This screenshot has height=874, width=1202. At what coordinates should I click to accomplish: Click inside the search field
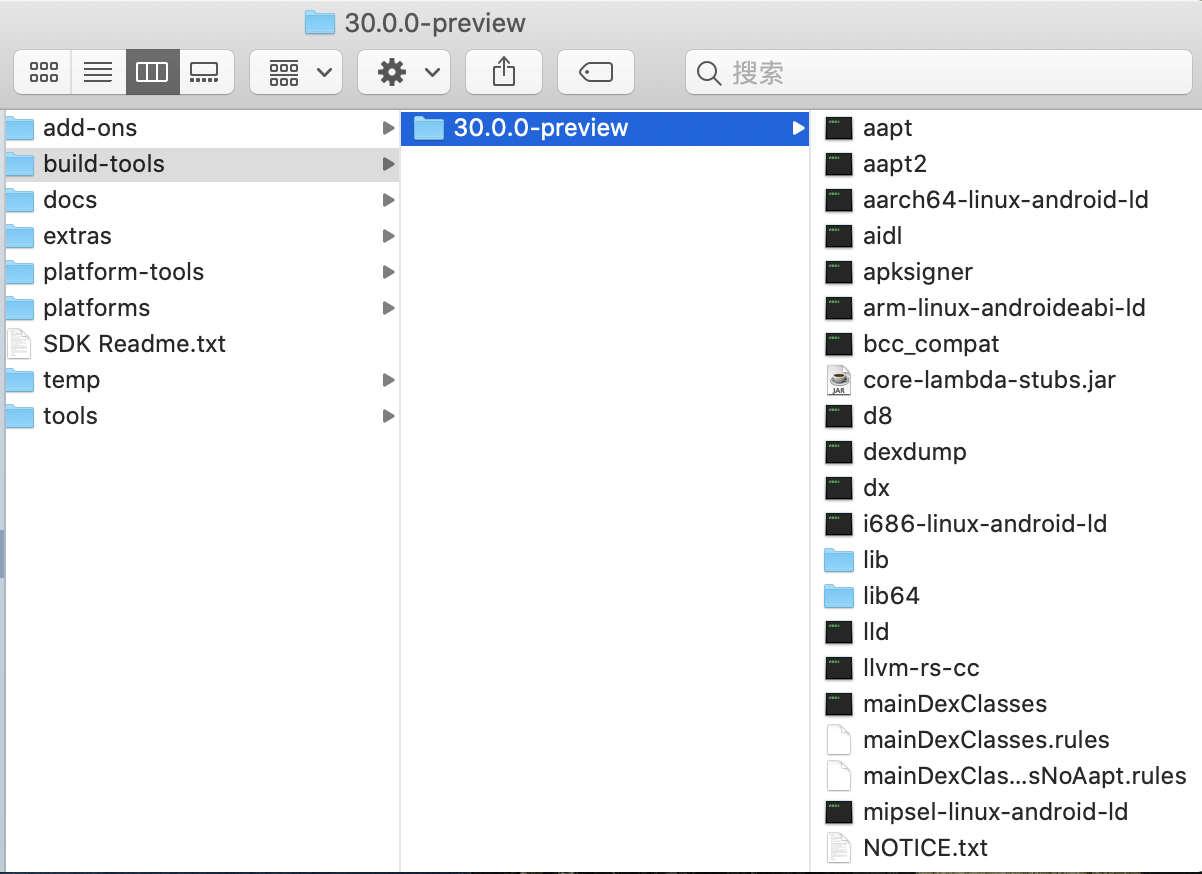[938, 71]
